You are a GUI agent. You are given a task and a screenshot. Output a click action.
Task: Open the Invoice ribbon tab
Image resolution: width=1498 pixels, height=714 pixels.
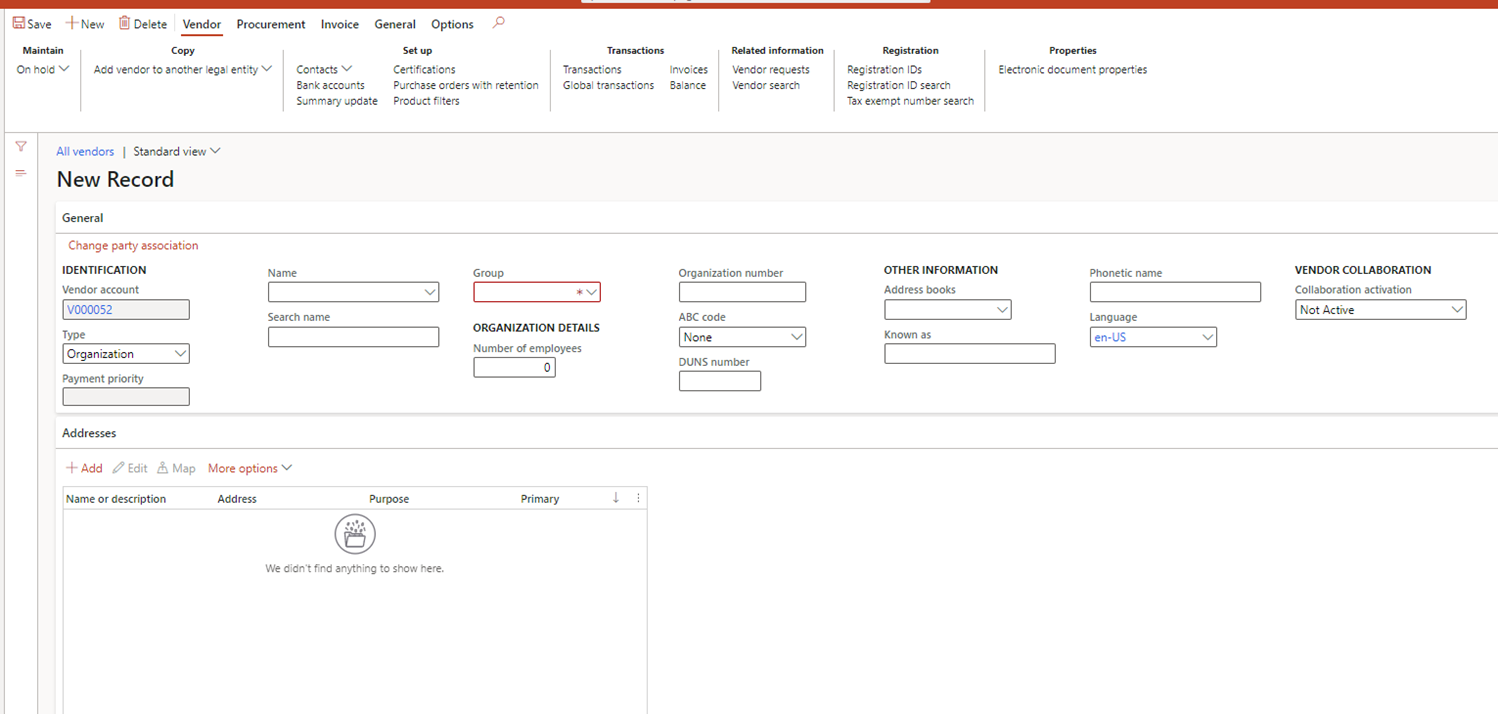point(339,24)
